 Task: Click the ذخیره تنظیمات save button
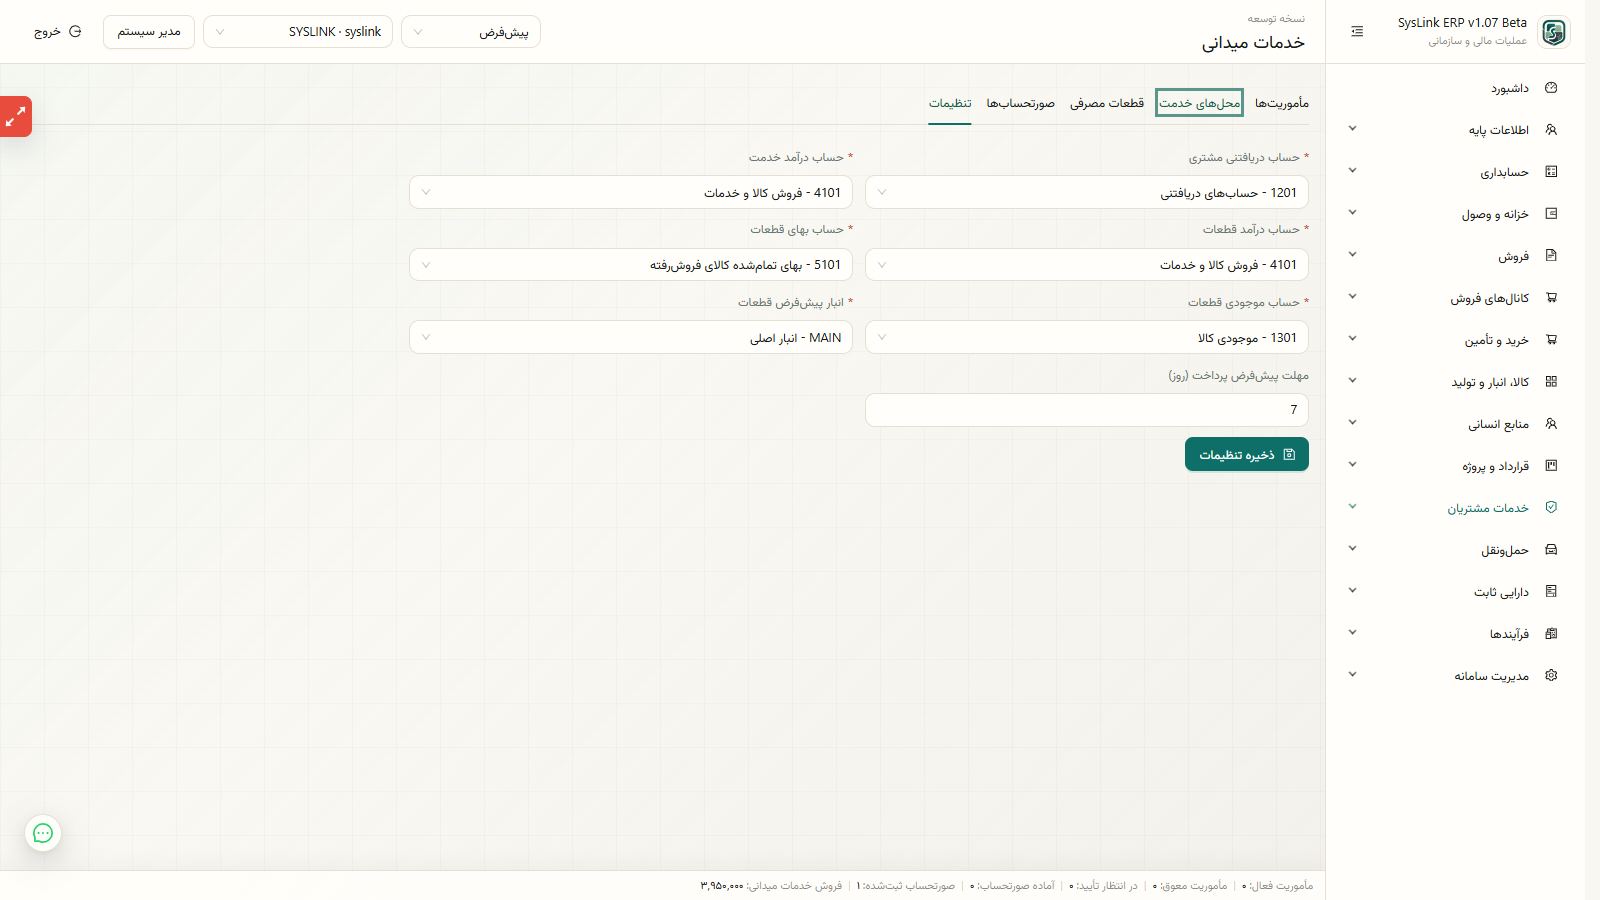click(1246, 454)
